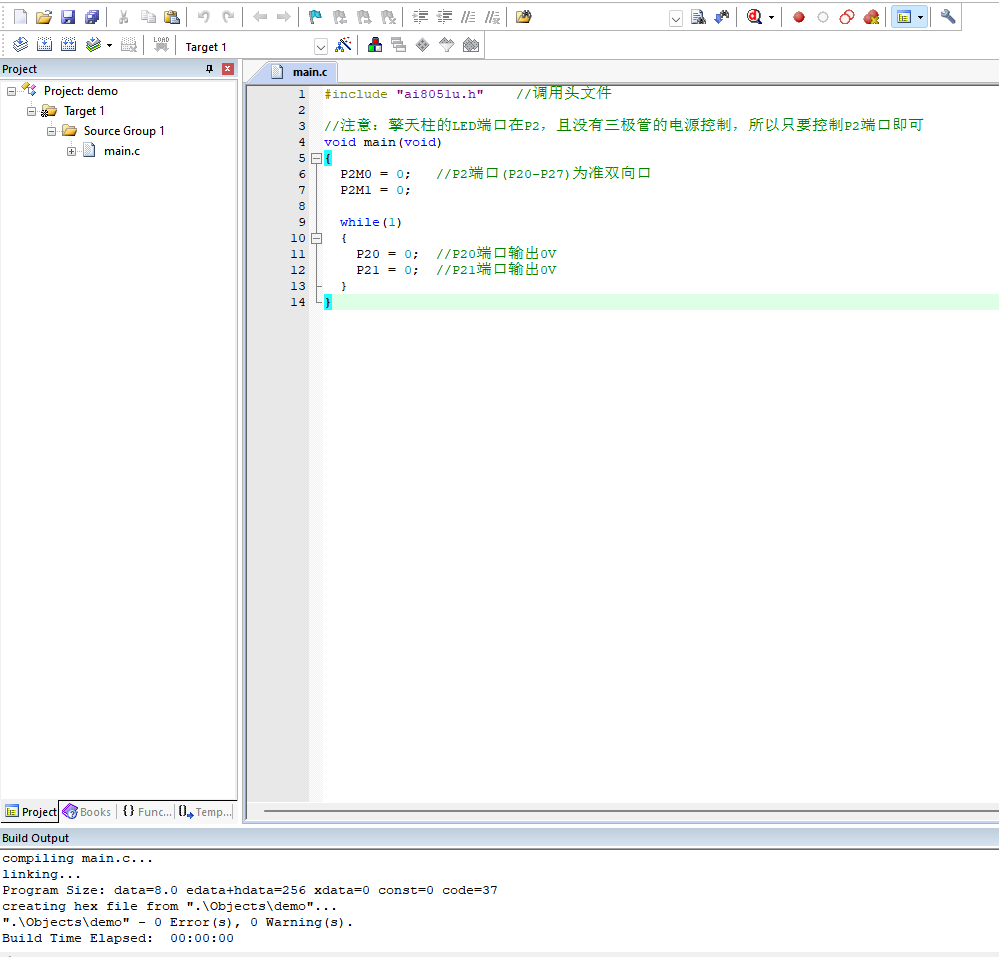This screenshot has width=999, height=957.
Task: Collapse the Target 1 tree node
Action: click(x=31, y=111)
